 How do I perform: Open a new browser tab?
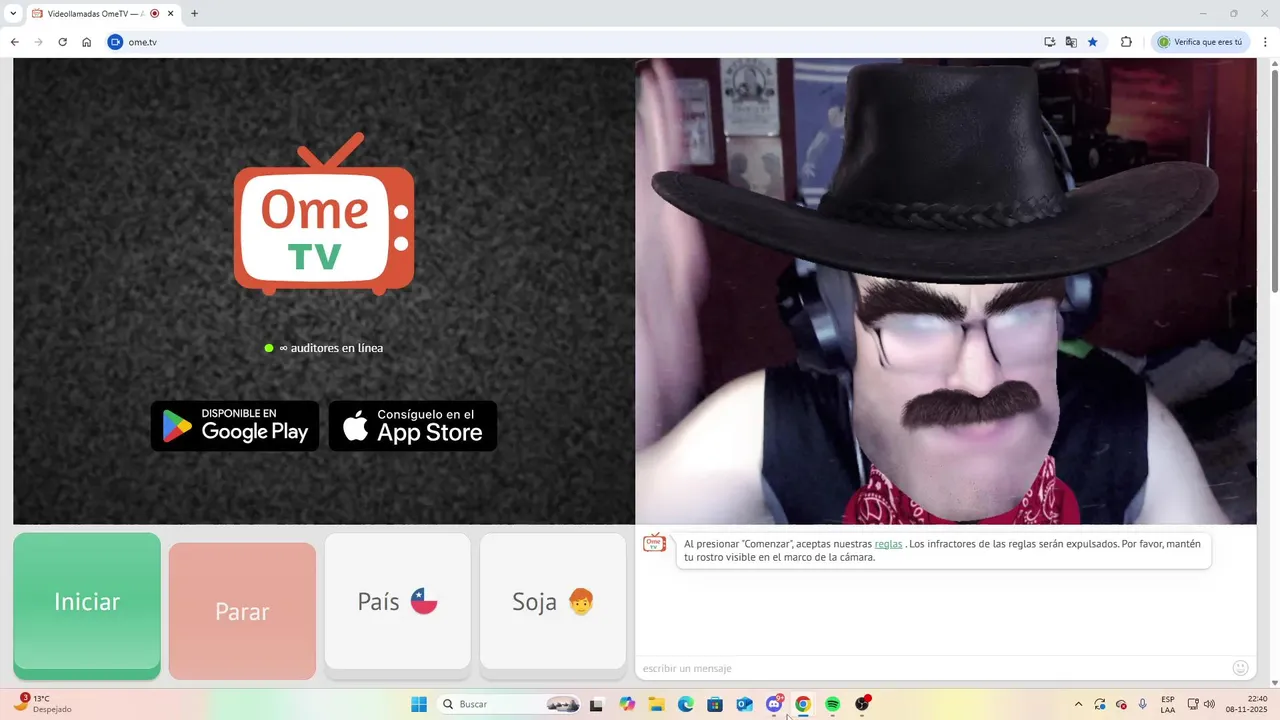tap(194, 14)
